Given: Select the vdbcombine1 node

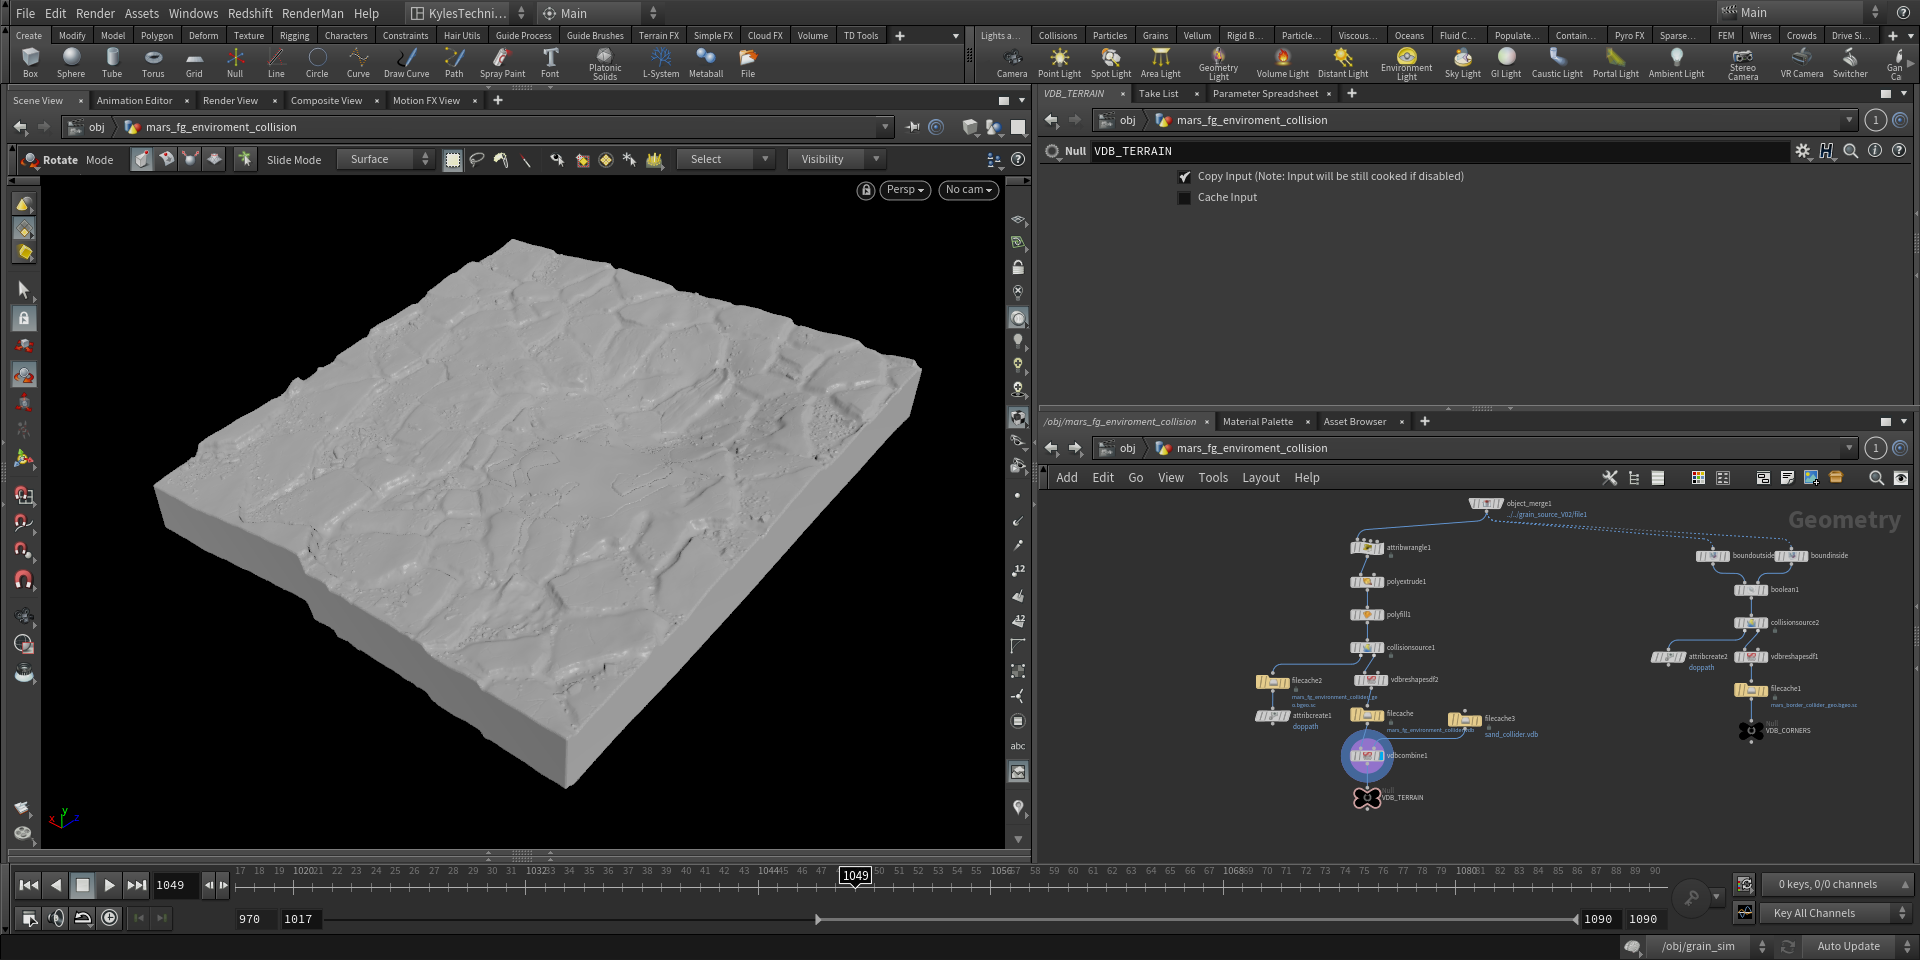Looking at the screenshot, I should click(x=1367, y=756).
